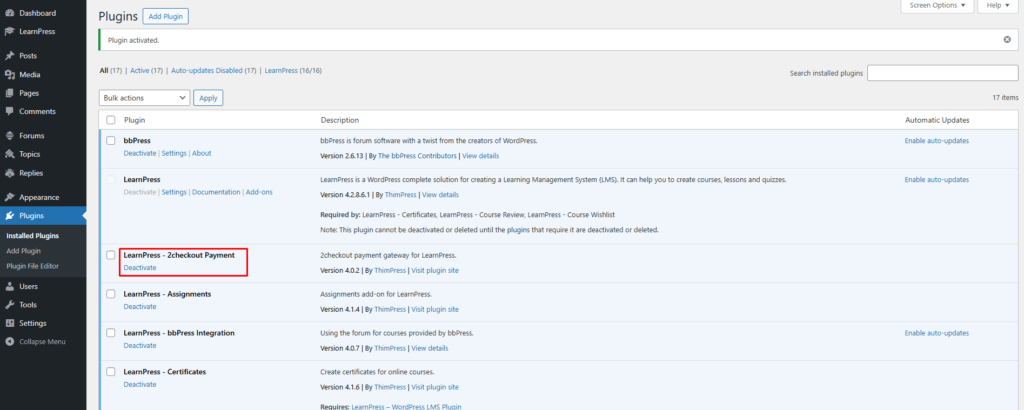The width and height of the screenshot is (1024, 410).
Task: Open Plugin File Editor submenu item
Action: 32,266
